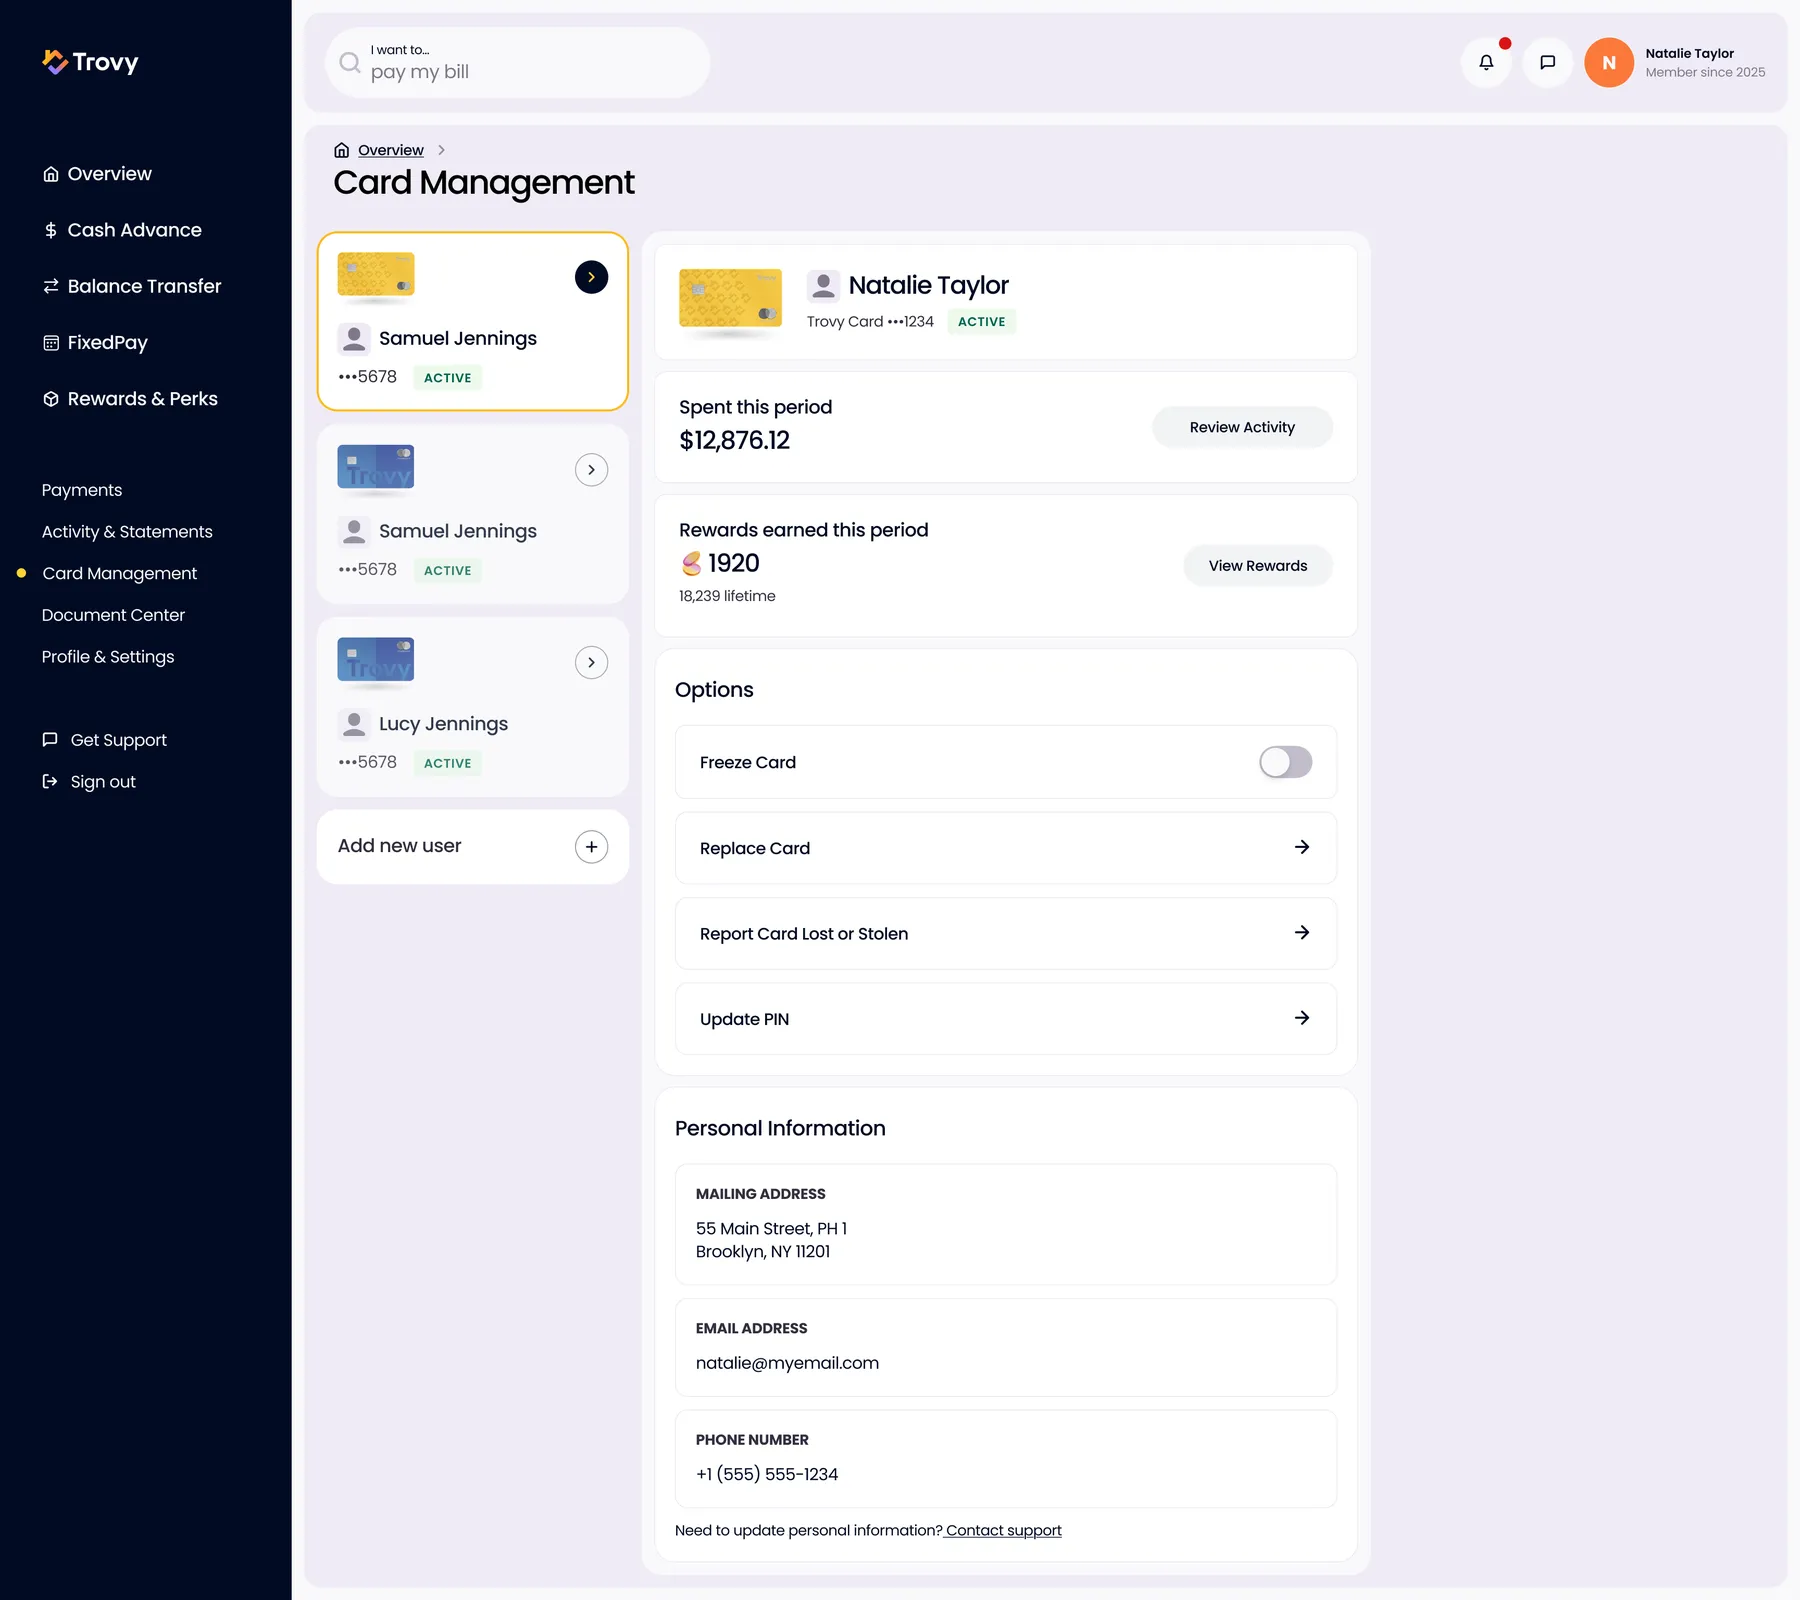
Task: Click the natalie@myemail.com email text
Action: coord(787,1363)
